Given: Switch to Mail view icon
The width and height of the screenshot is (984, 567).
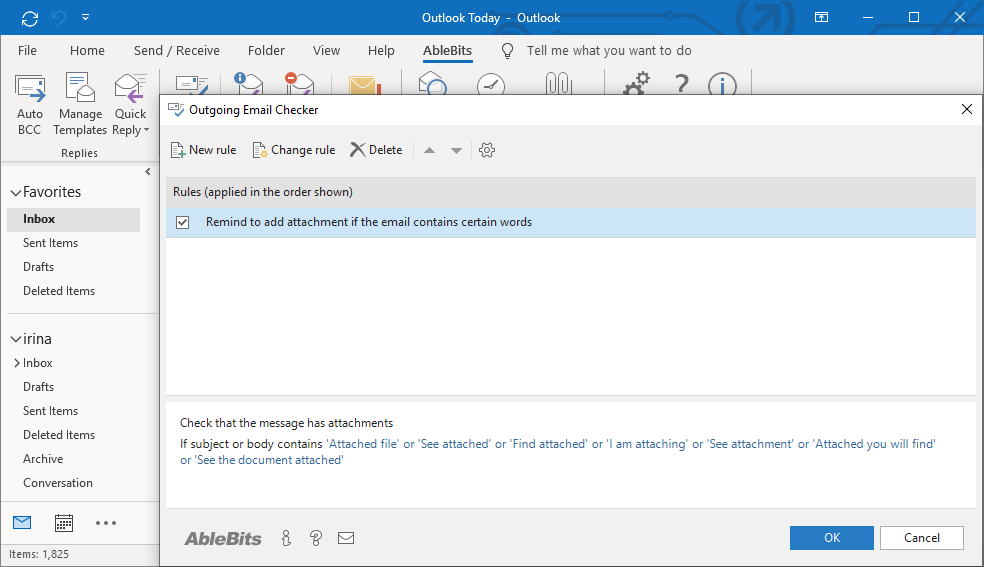Looking at the screenshot, I should pyautogui.click(x=22, y=522).
